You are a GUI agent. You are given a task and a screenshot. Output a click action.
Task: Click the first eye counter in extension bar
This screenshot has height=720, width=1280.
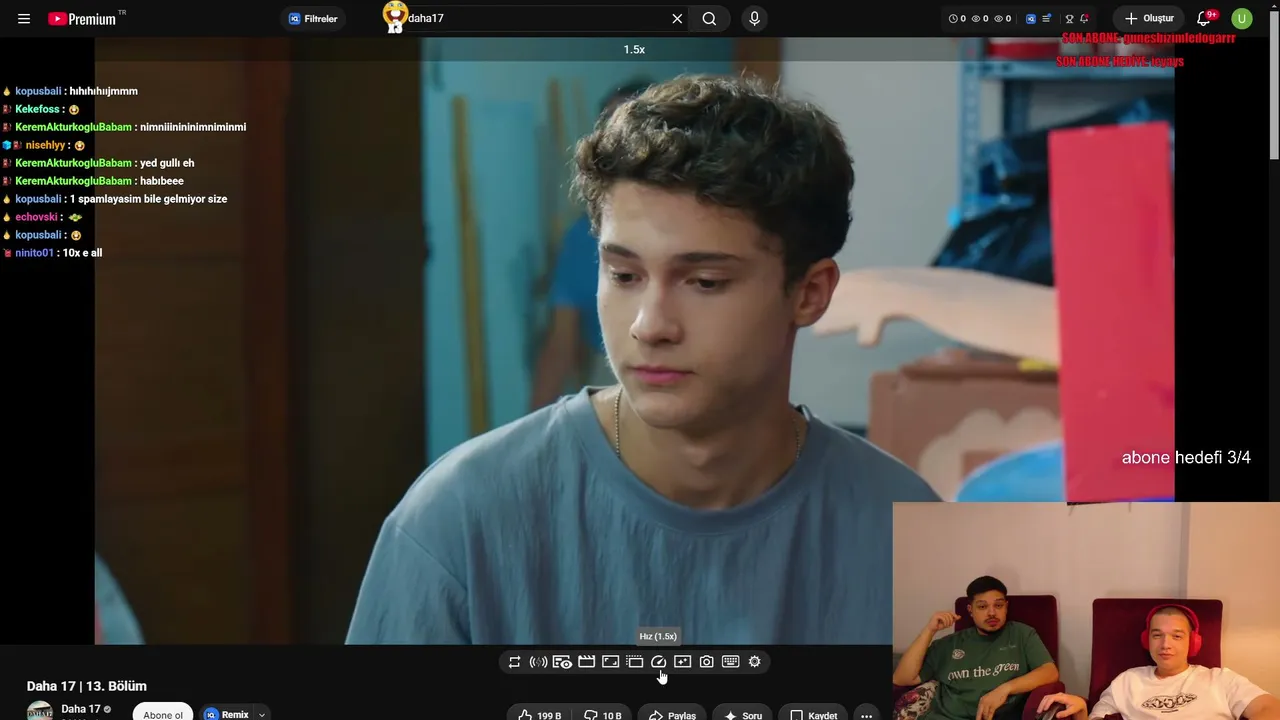coord(980,19)
